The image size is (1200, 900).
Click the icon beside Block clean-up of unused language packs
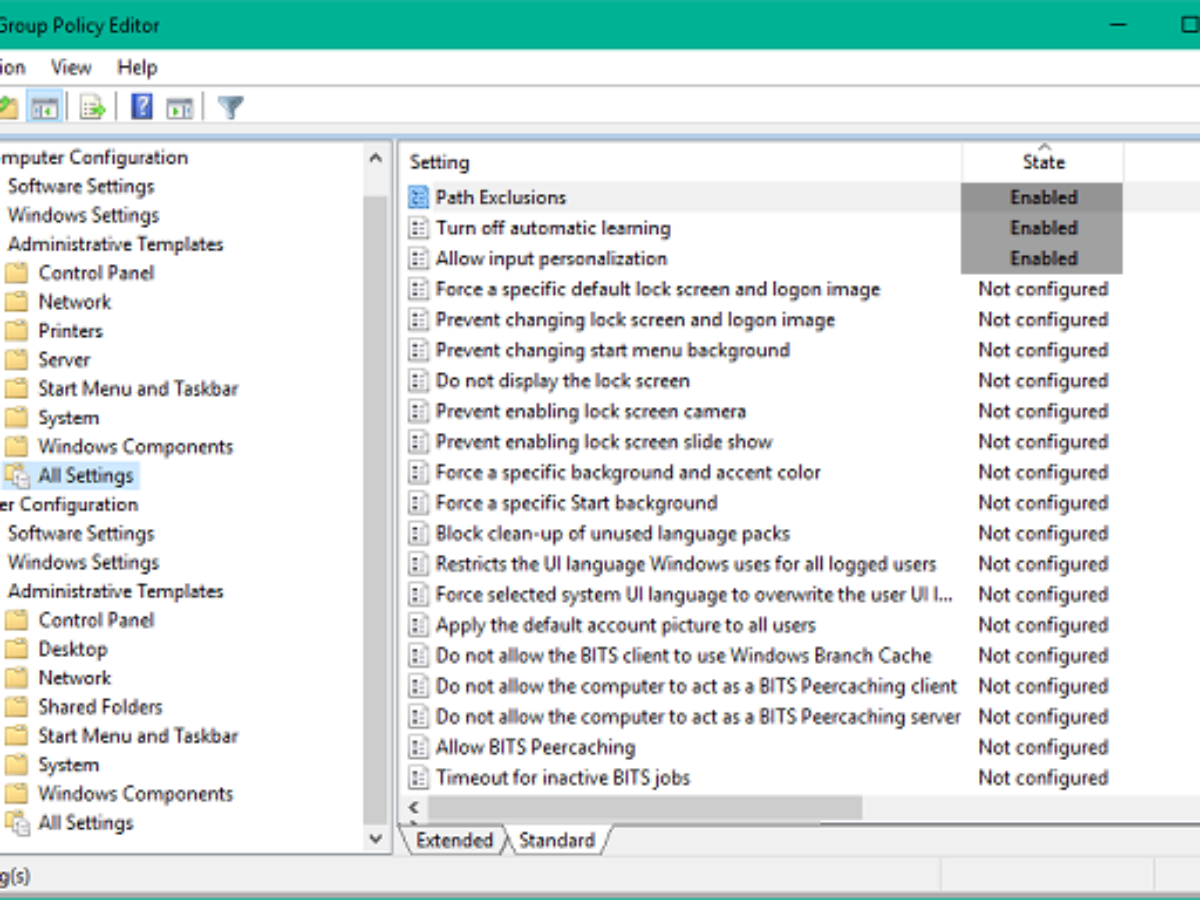[x=418, y=534]
